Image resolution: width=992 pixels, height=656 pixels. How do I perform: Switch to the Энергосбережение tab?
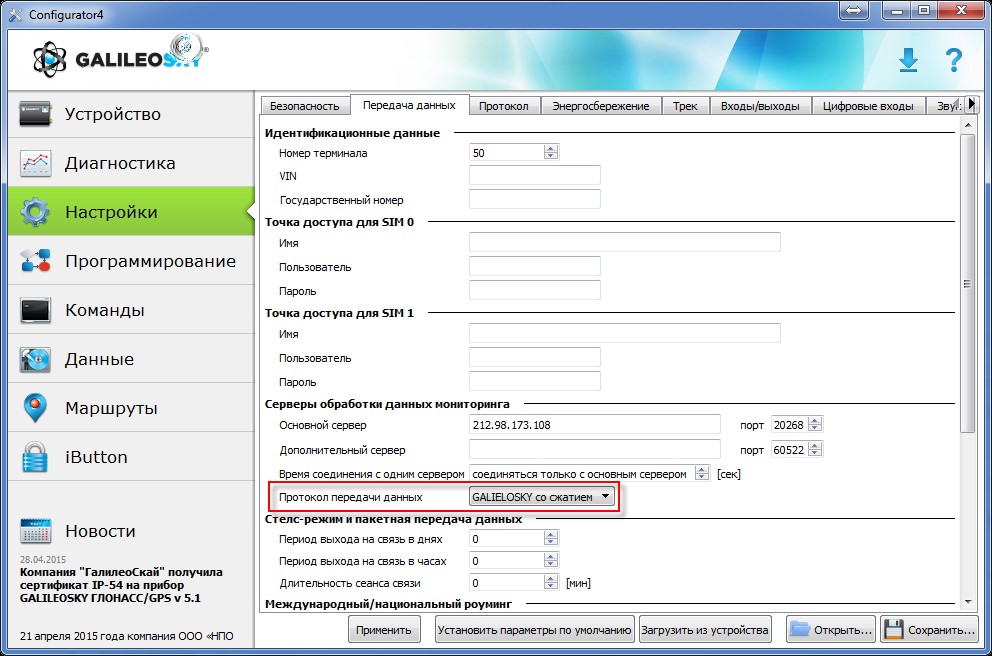click(x=600, y=106)
